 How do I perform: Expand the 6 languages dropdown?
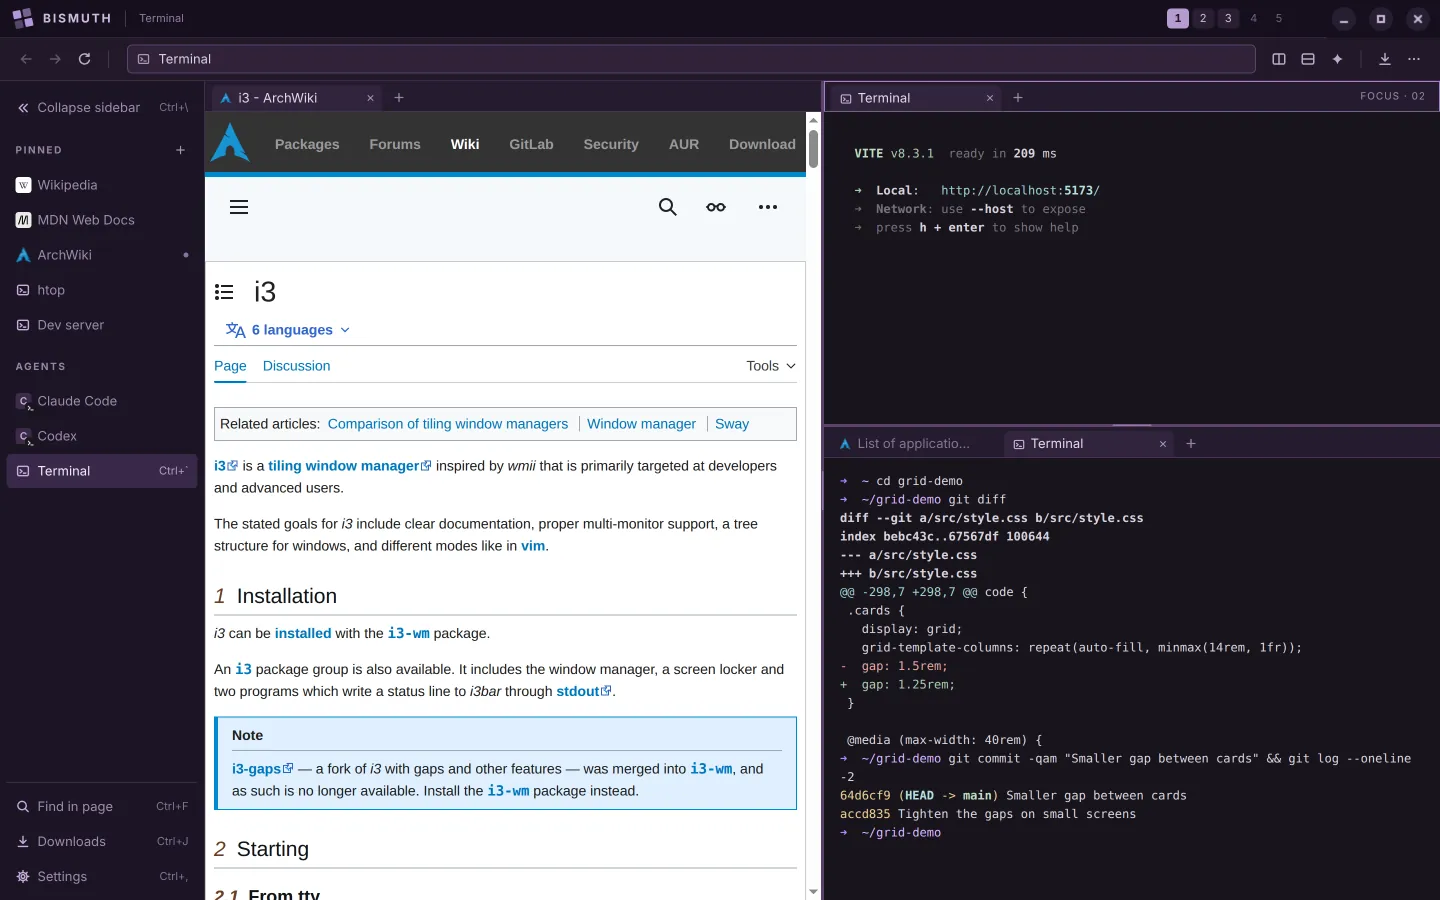(288, 330)
